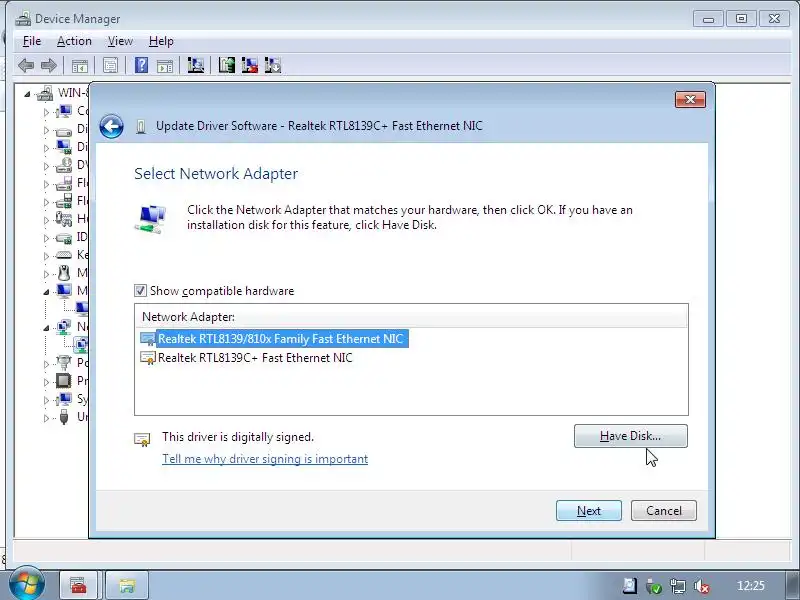Image resolution: width=800 pixels, height=600 pixels.
Task: Collapse the Monitors category arrow
Action: [46, 292]
